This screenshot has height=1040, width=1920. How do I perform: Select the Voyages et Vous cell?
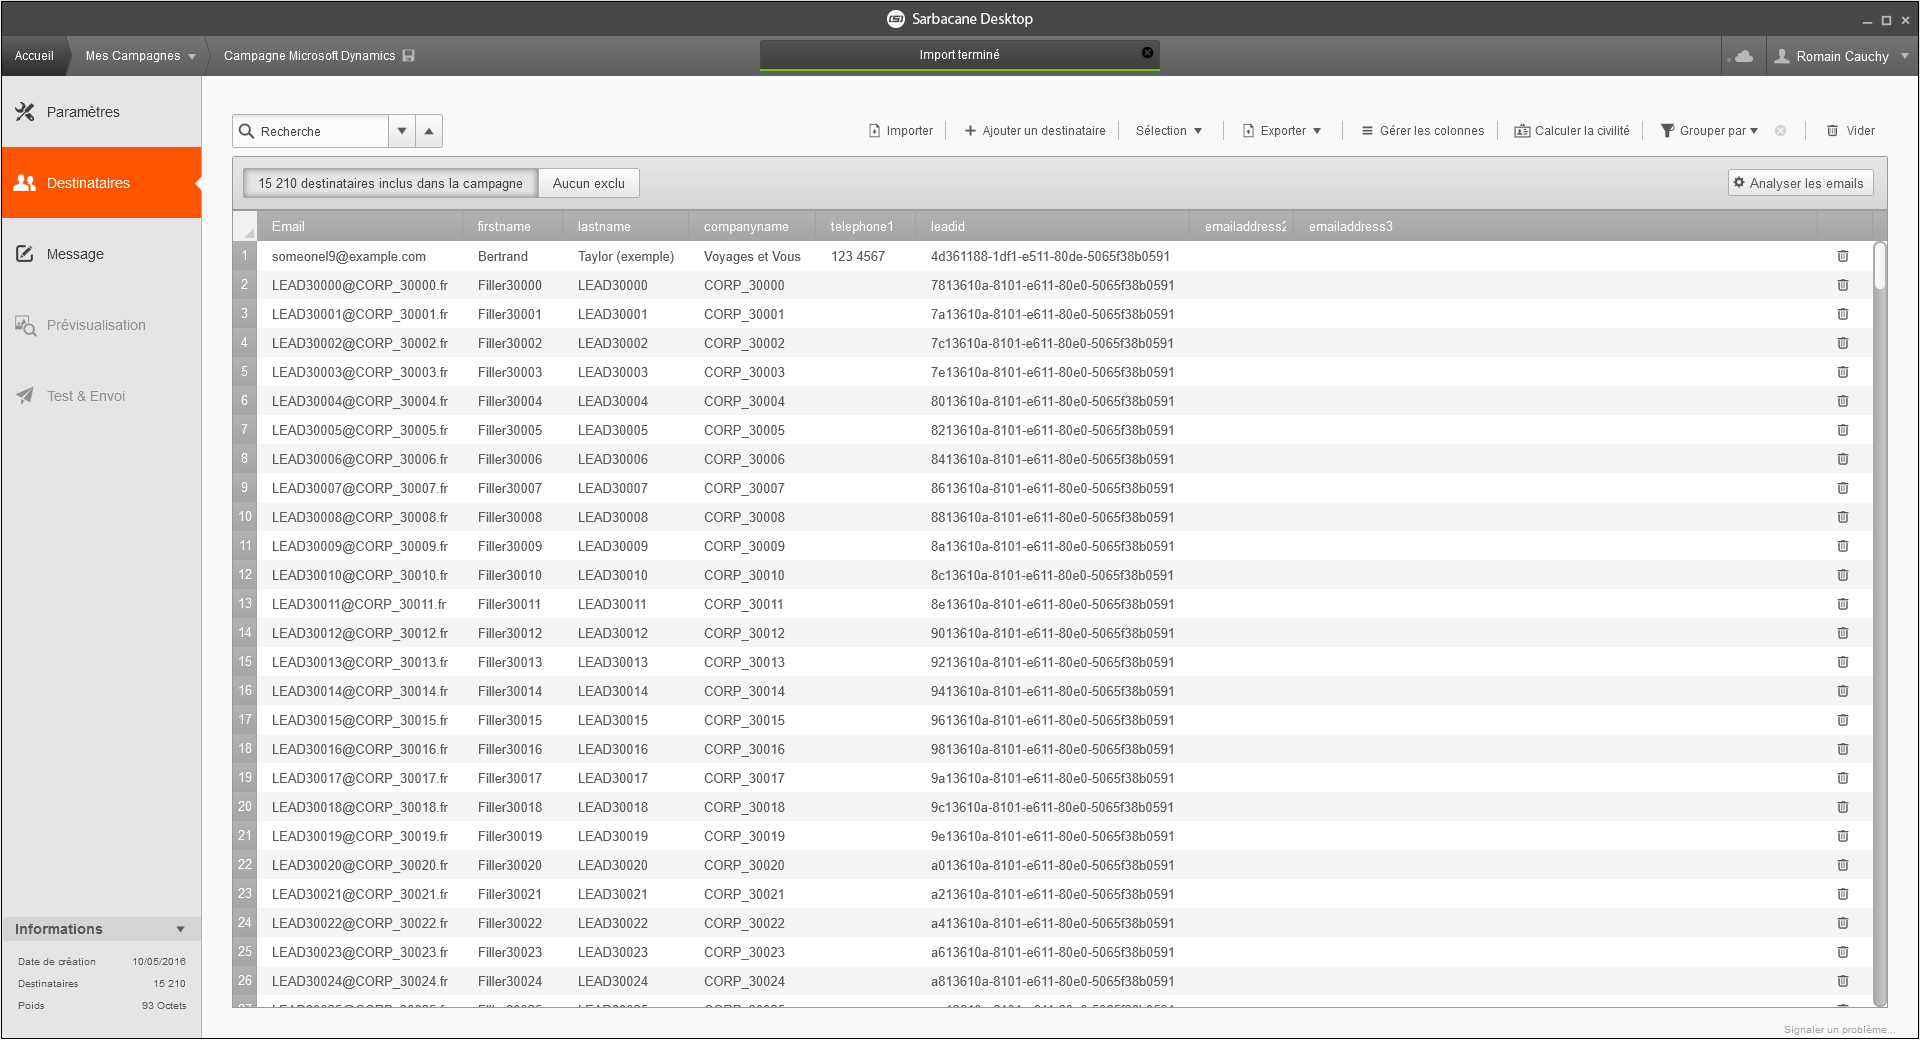point(752,256)
